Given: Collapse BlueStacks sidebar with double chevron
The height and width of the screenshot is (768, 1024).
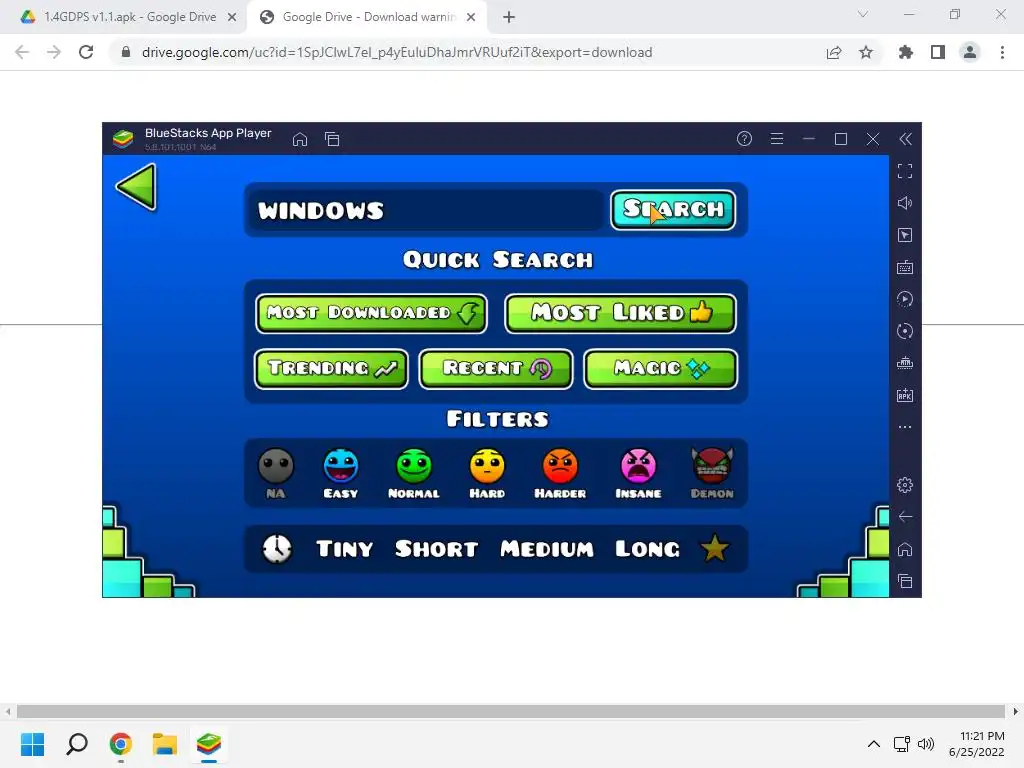Looking at the screenshot, I should pos(905,138).
